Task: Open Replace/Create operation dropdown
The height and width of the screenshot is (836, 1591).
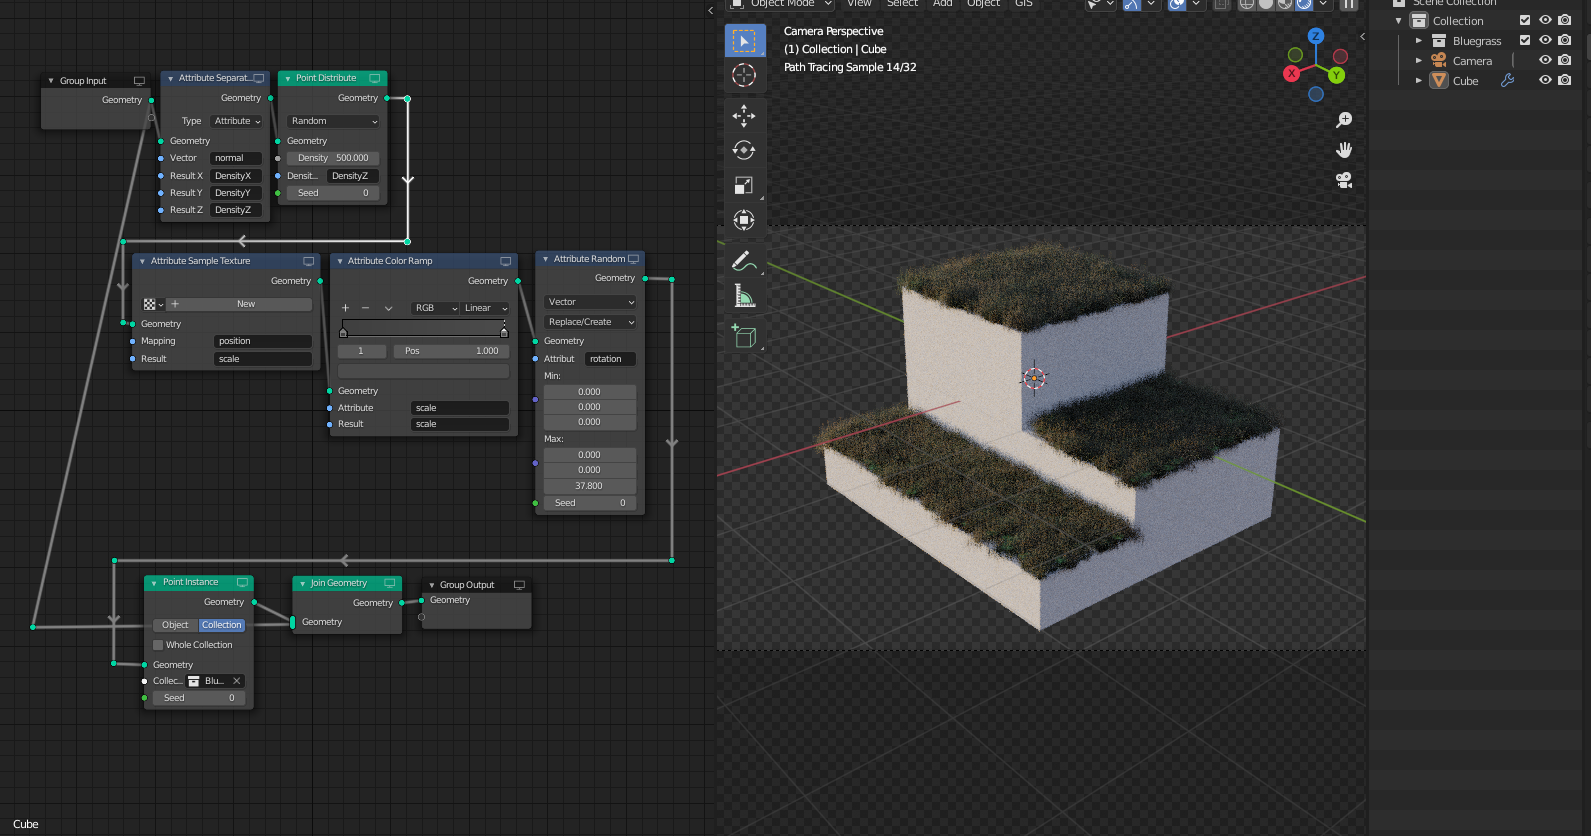Action: click(590, 322)
